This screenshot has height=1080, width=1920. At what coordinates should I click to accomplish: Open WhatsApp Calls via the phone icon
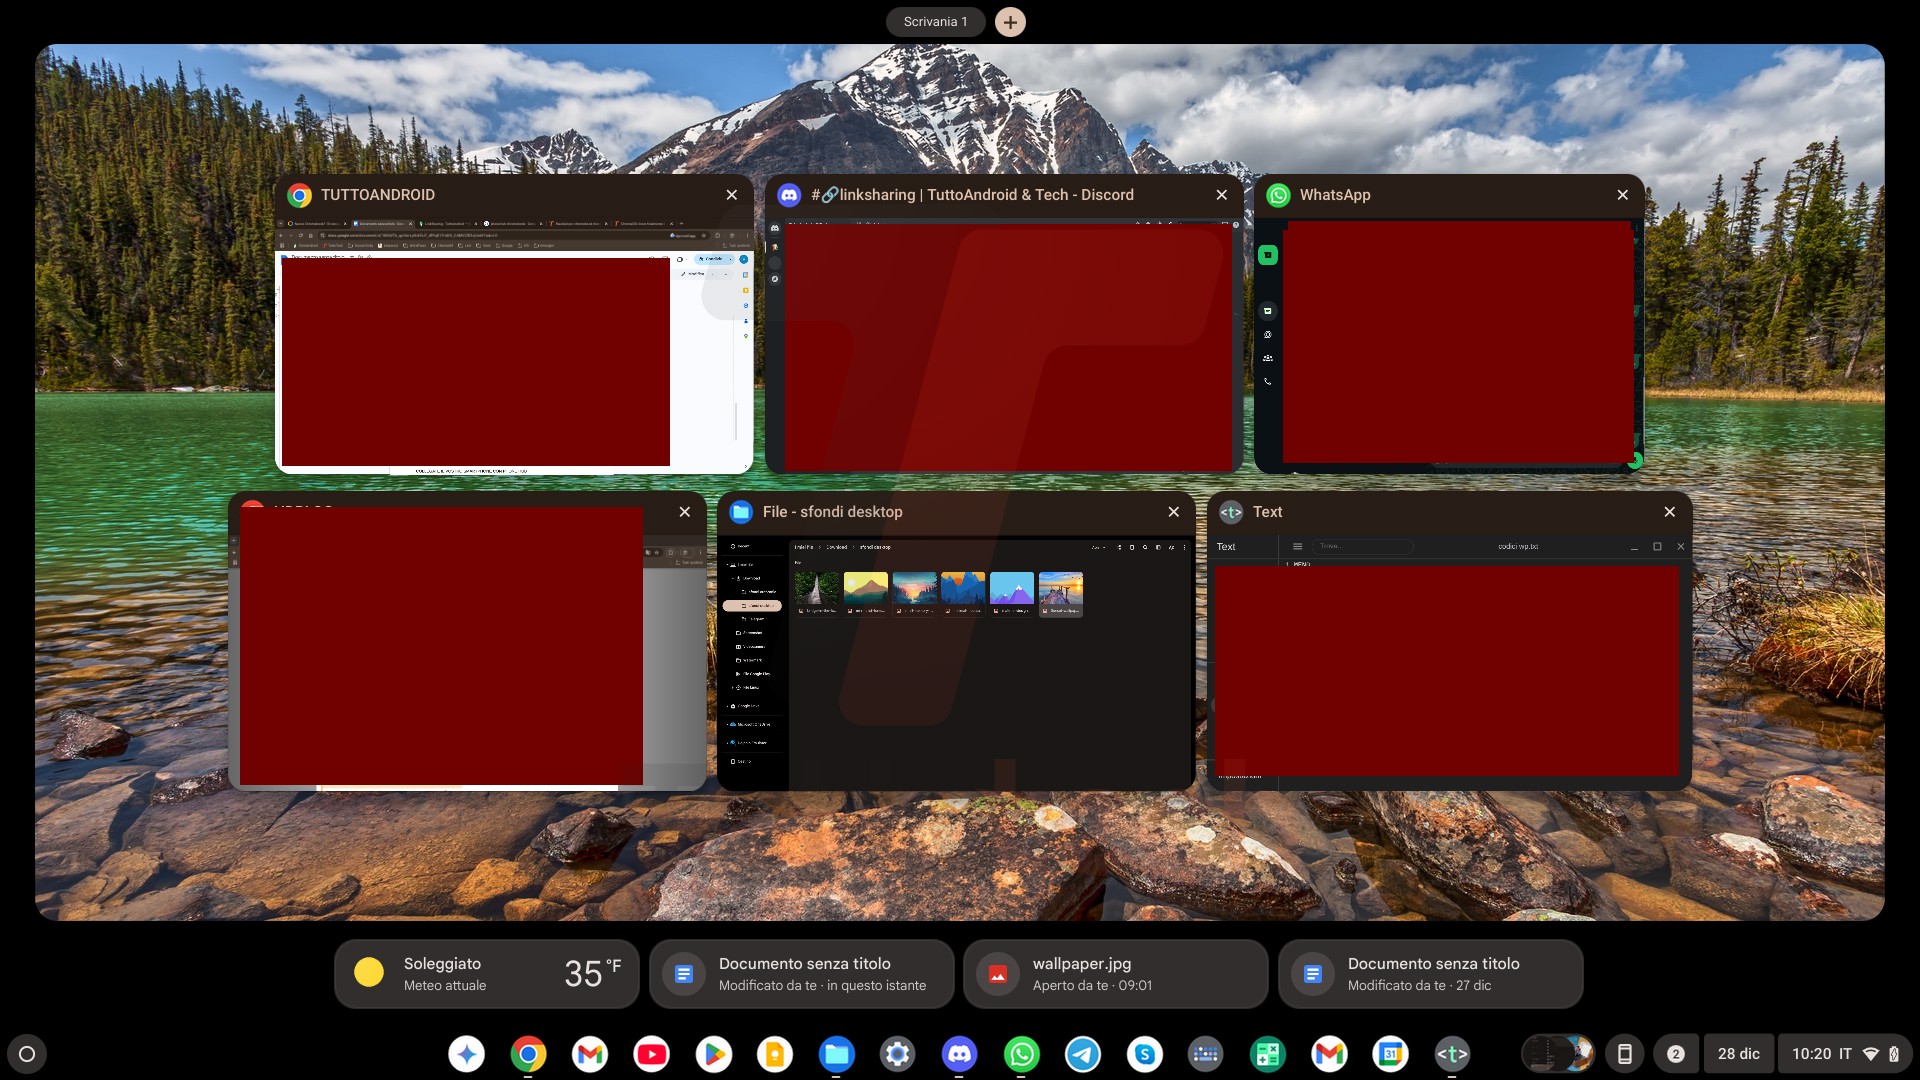pyautogui.click(x=1268, y=381)
